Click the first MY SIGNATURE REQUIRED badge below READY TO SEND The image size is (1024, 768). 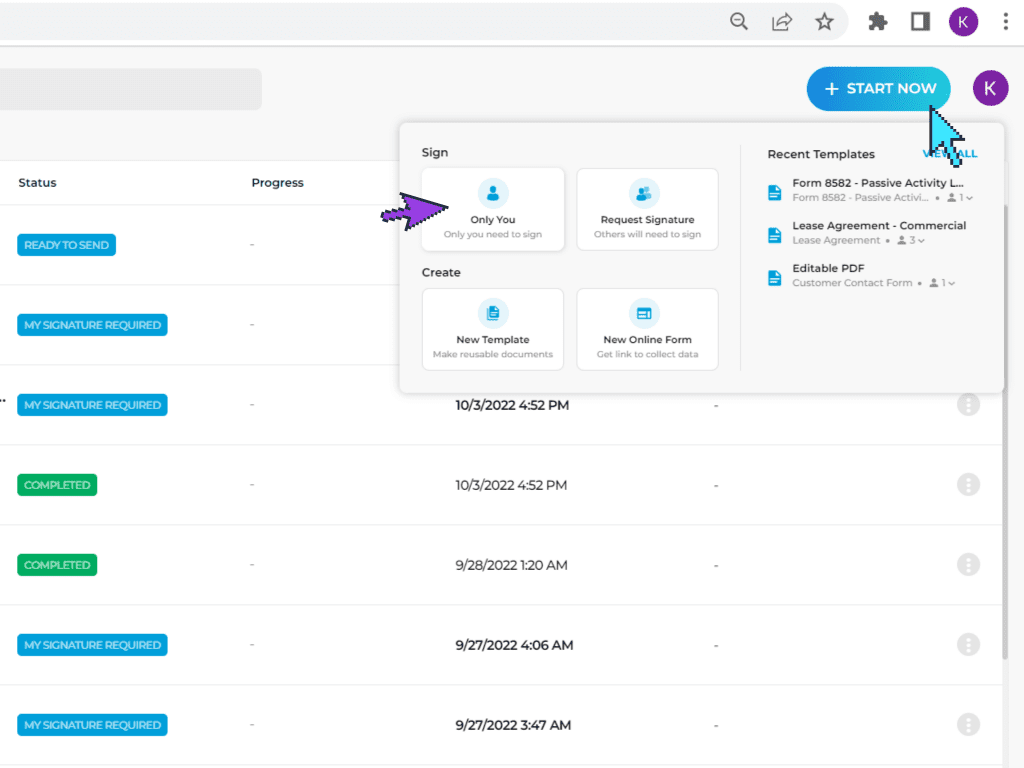click(92, 325)
